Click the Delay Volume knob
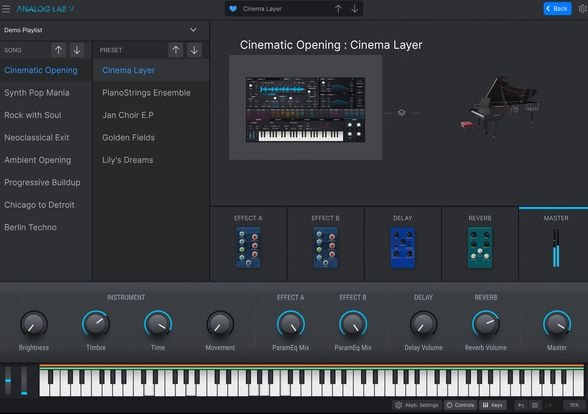Screen dimensions: 588x414 423,324
